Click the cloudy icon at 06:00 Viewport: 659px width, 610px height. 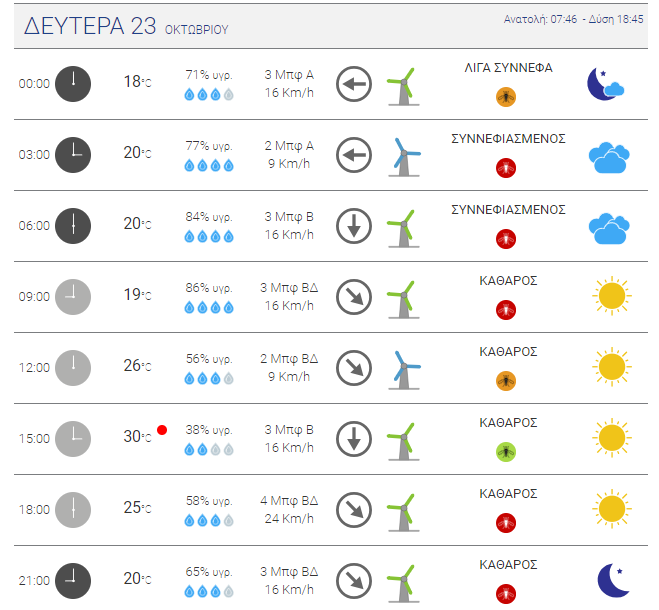click(x=609, y=228)
